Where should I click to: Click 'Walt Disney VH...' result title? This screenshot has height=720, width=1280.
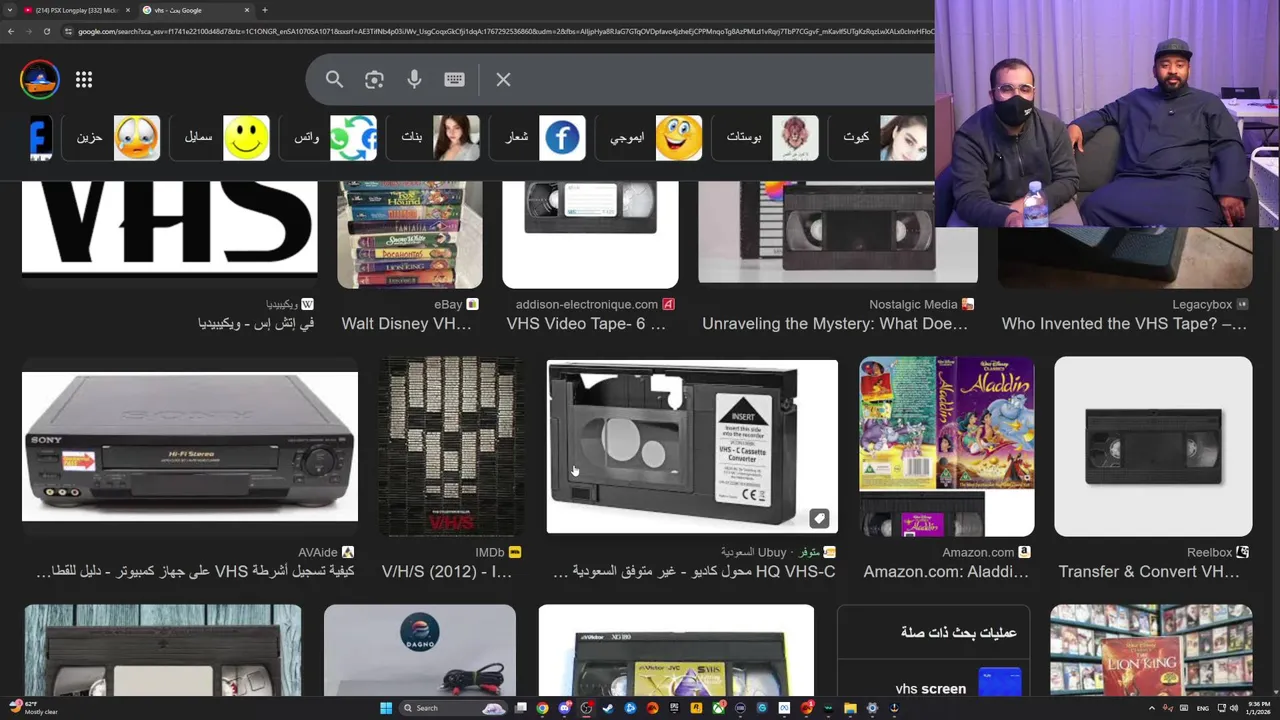[x=406, y=323]
